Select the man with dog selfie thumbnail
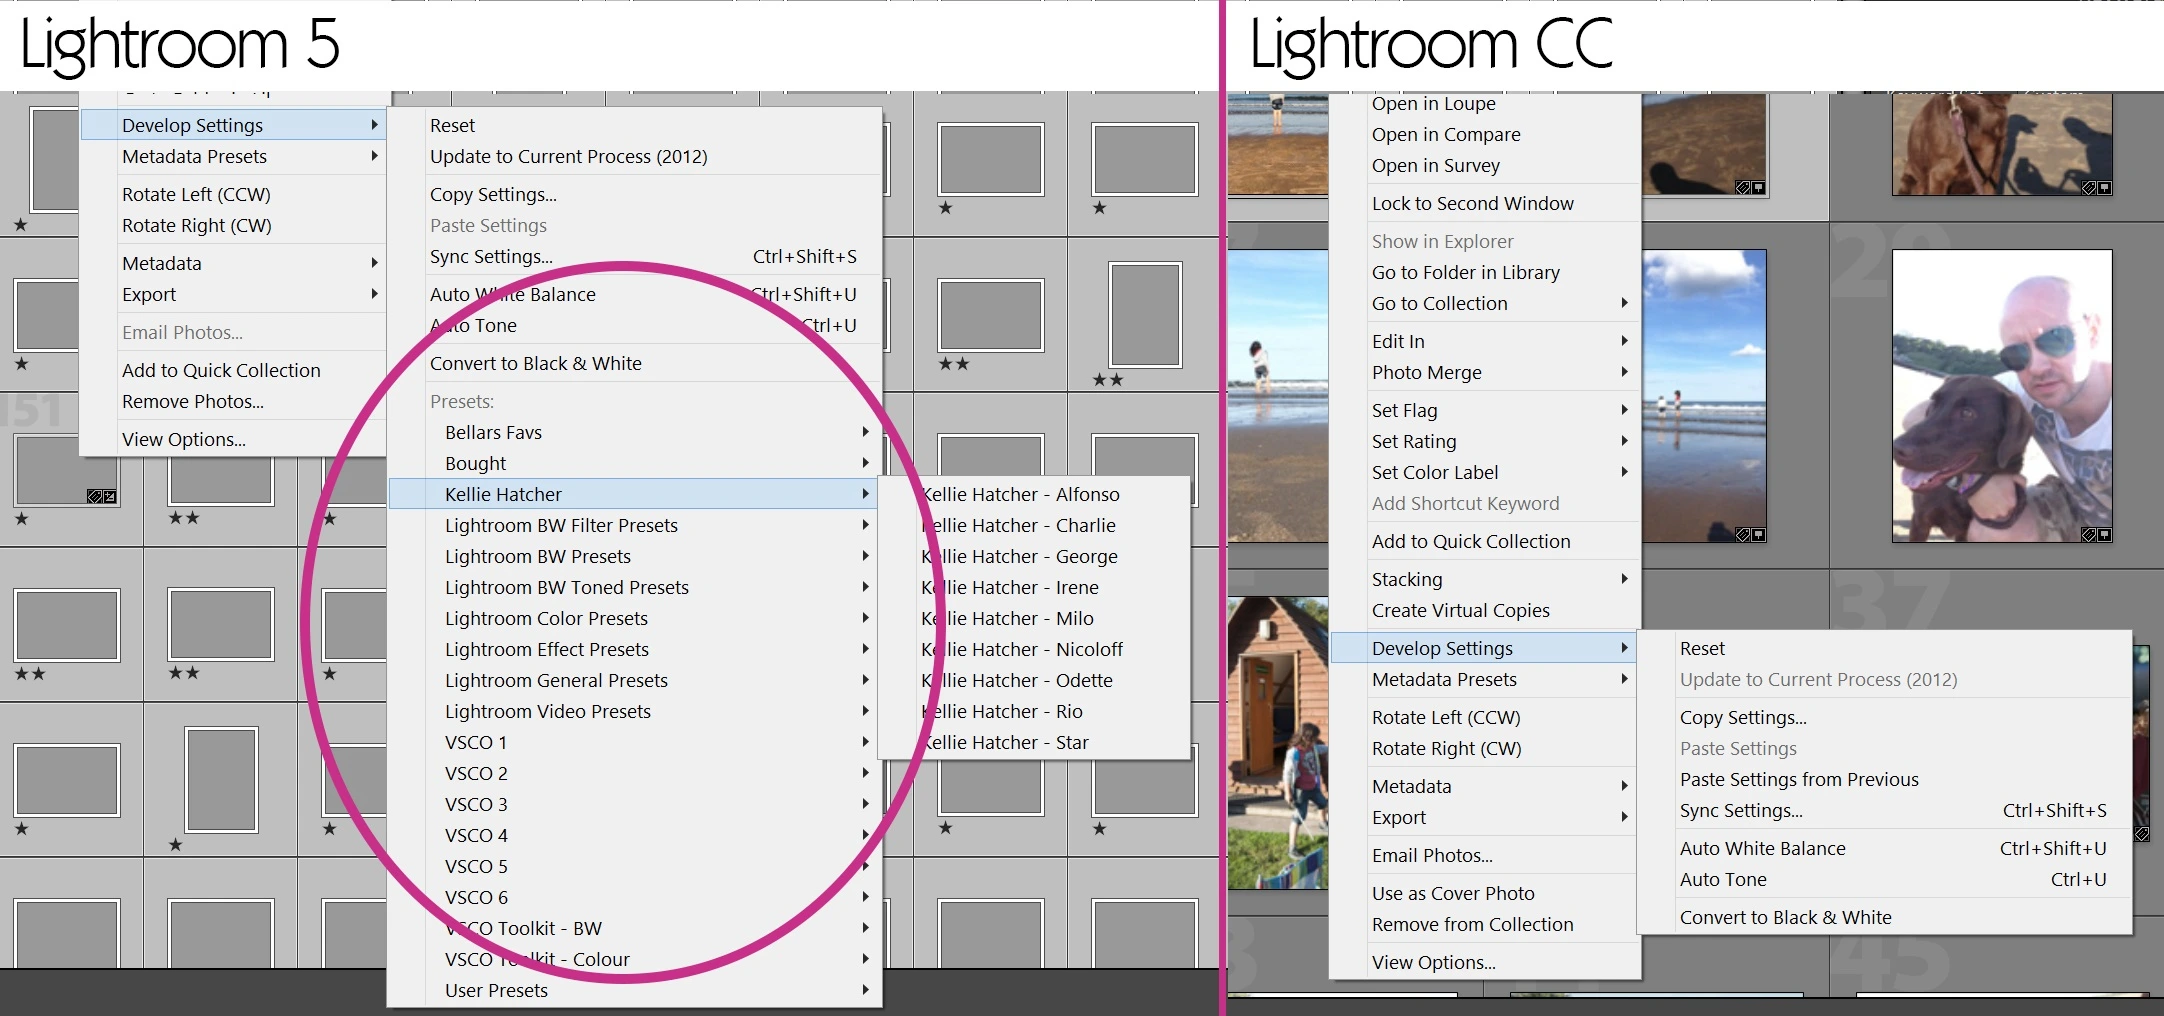2164x1016 pixels. [2002, 396]
